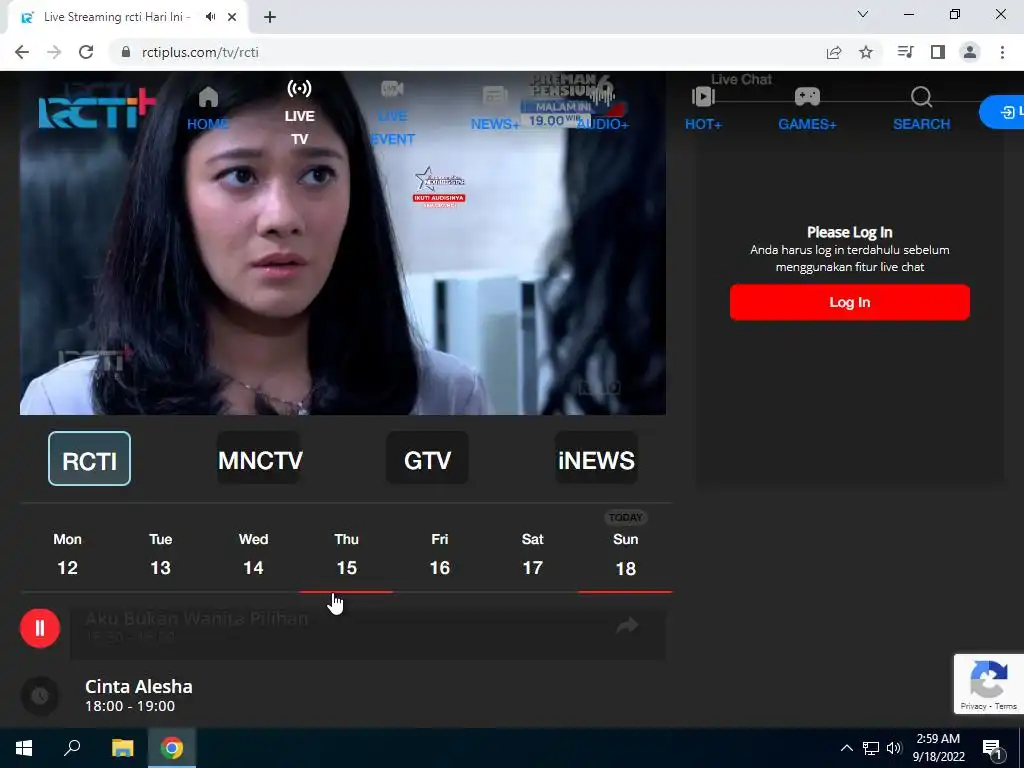This screenshot has height=768, width=1024.
Task: View site information lock icon
Action: click(x=126, y=52)
